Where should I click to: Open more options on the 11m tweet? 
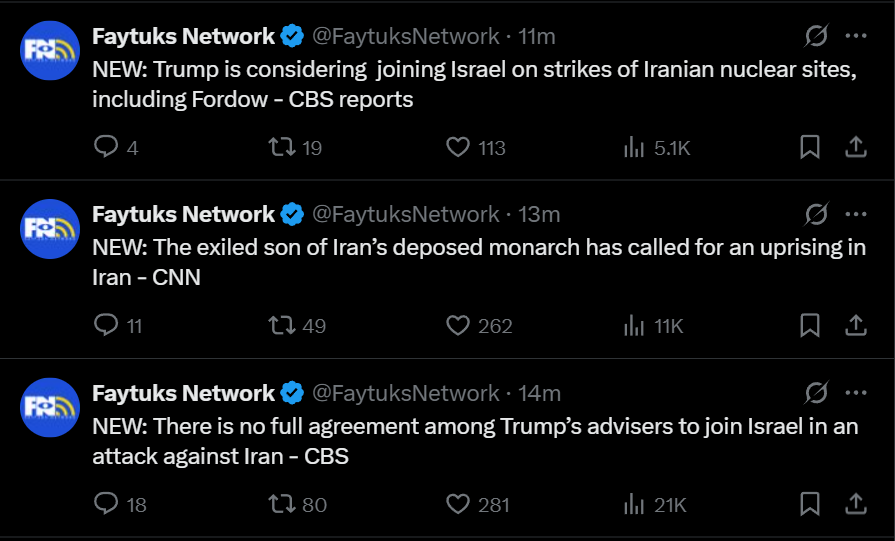pyautogui.click(x=856, y=36)
